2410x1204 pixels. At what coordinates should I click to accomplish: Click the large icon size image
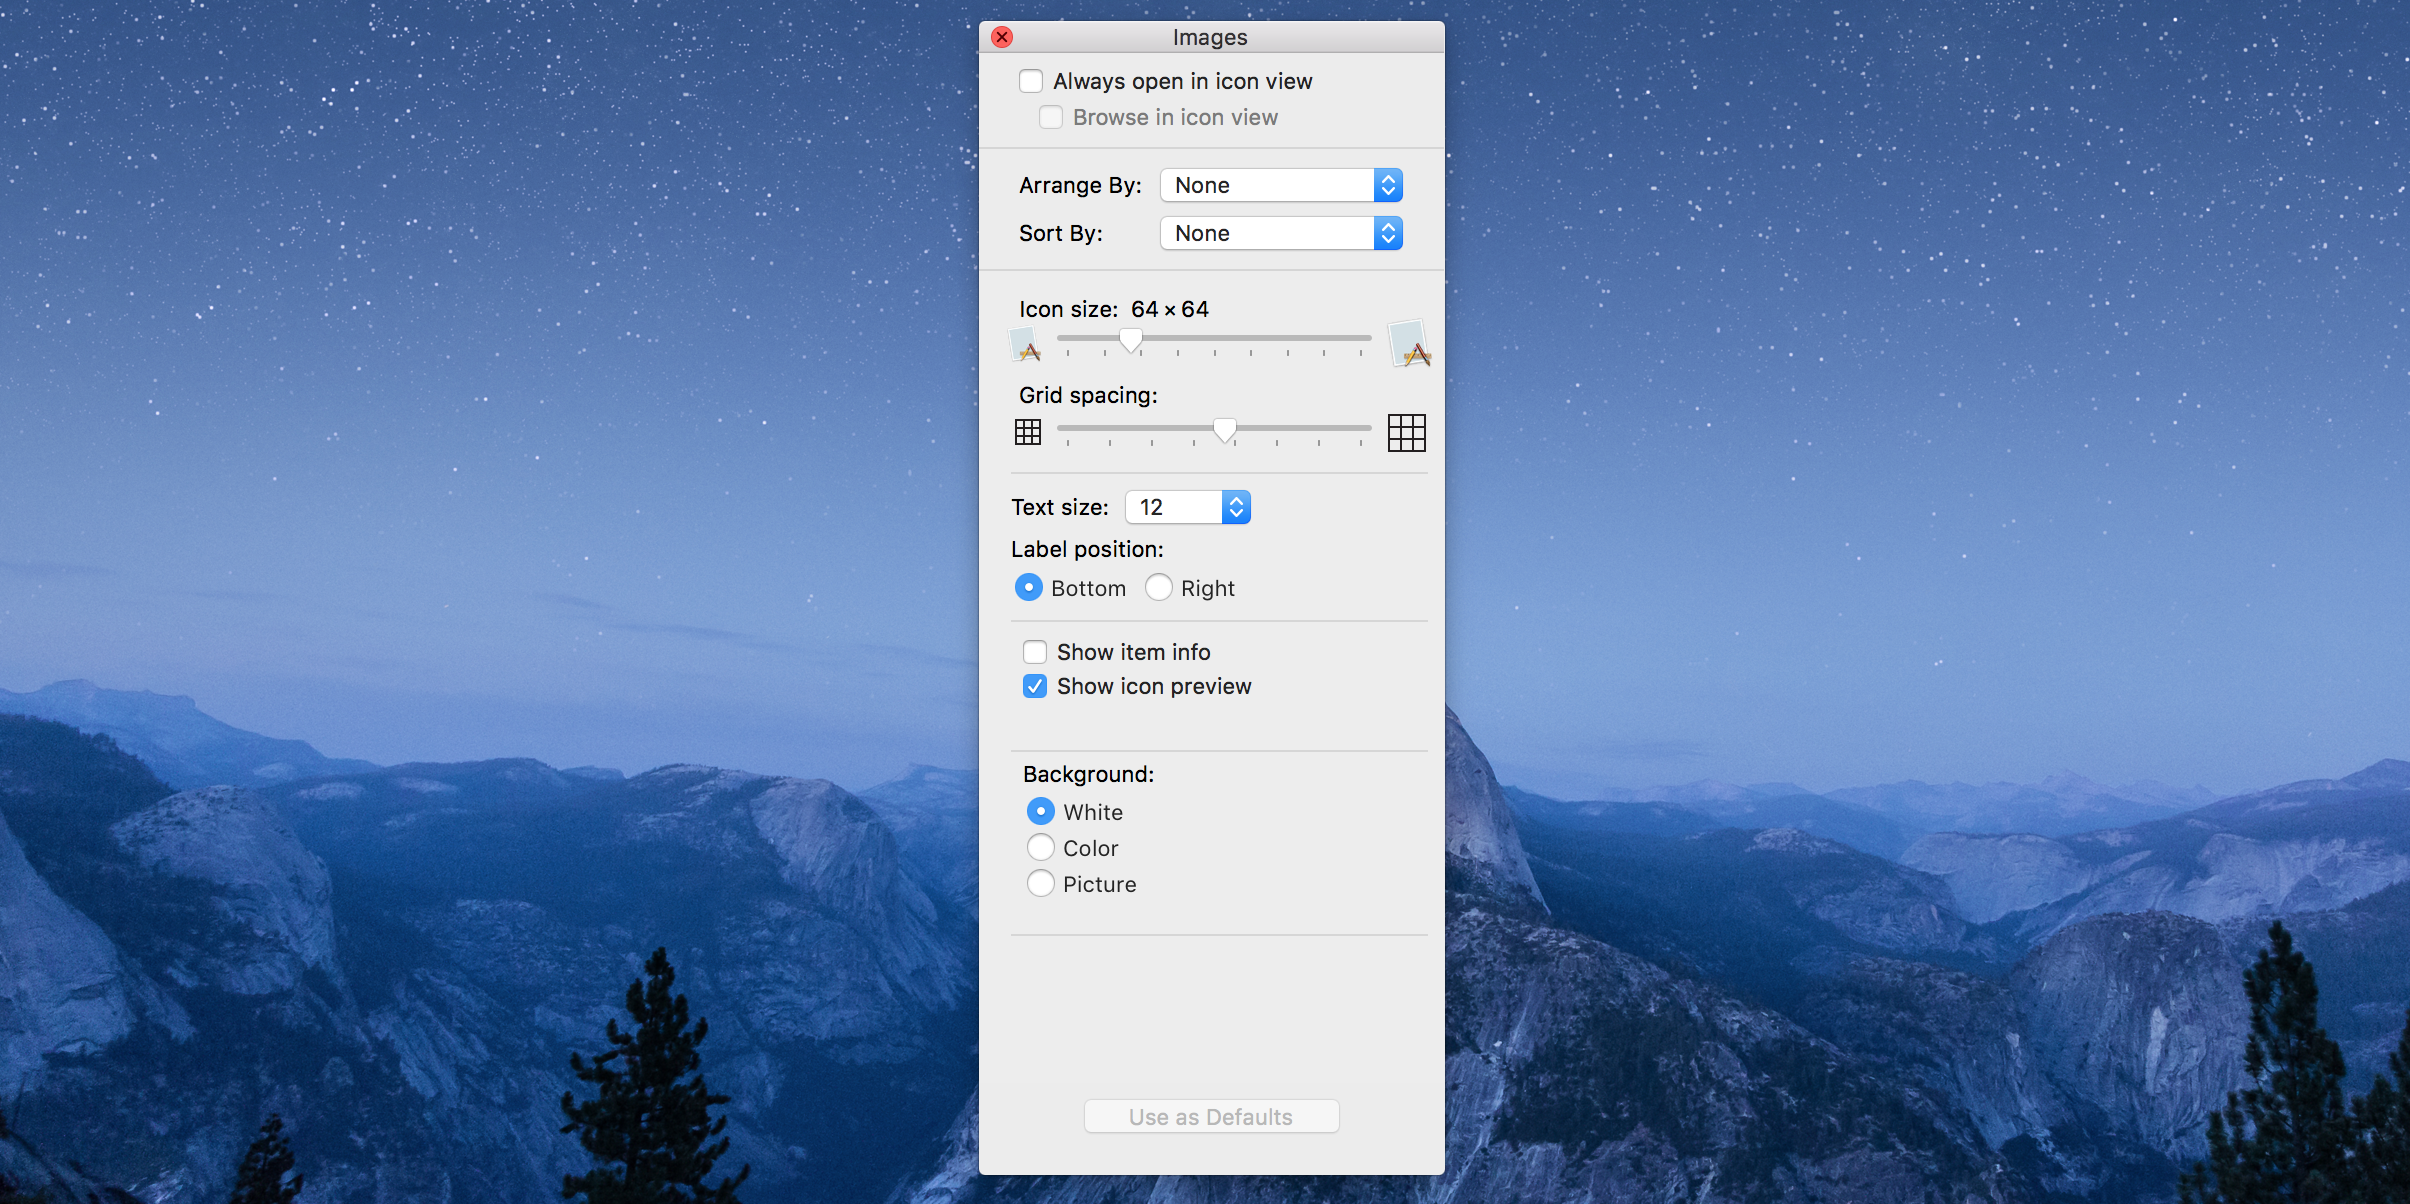(x=1409, y=343)
